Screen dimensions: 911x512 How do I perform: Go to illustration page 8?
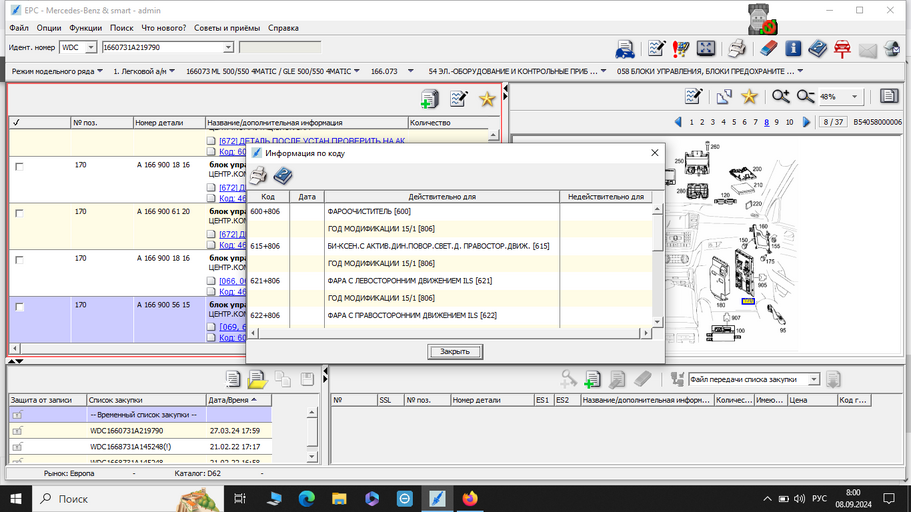coord(767,122)
